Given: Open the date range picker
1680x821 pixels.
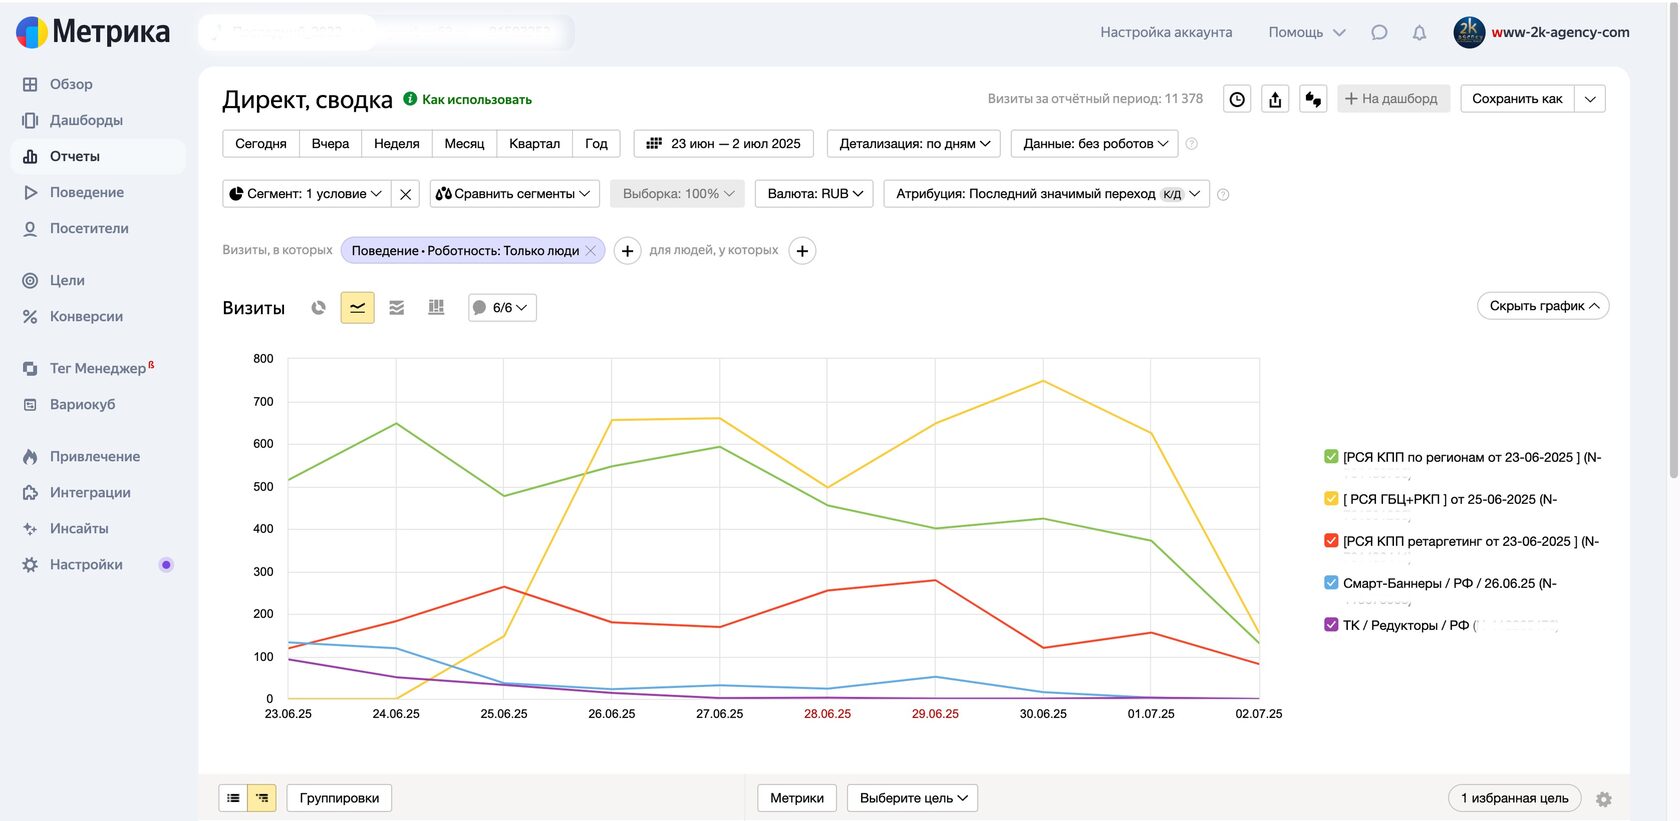Looking at the screenshot, I should pyautogui.click(x=724, y=144).
